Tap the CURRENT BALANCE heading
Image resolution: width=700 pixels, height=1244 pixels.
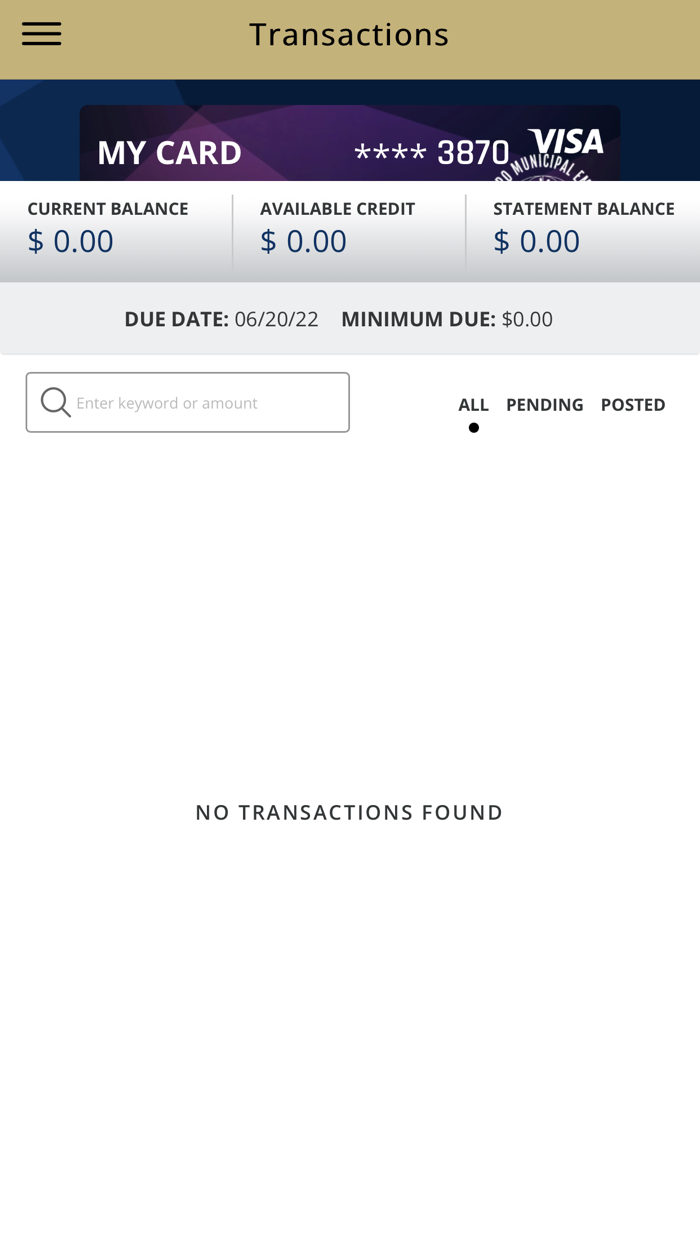tap(108, 209)
